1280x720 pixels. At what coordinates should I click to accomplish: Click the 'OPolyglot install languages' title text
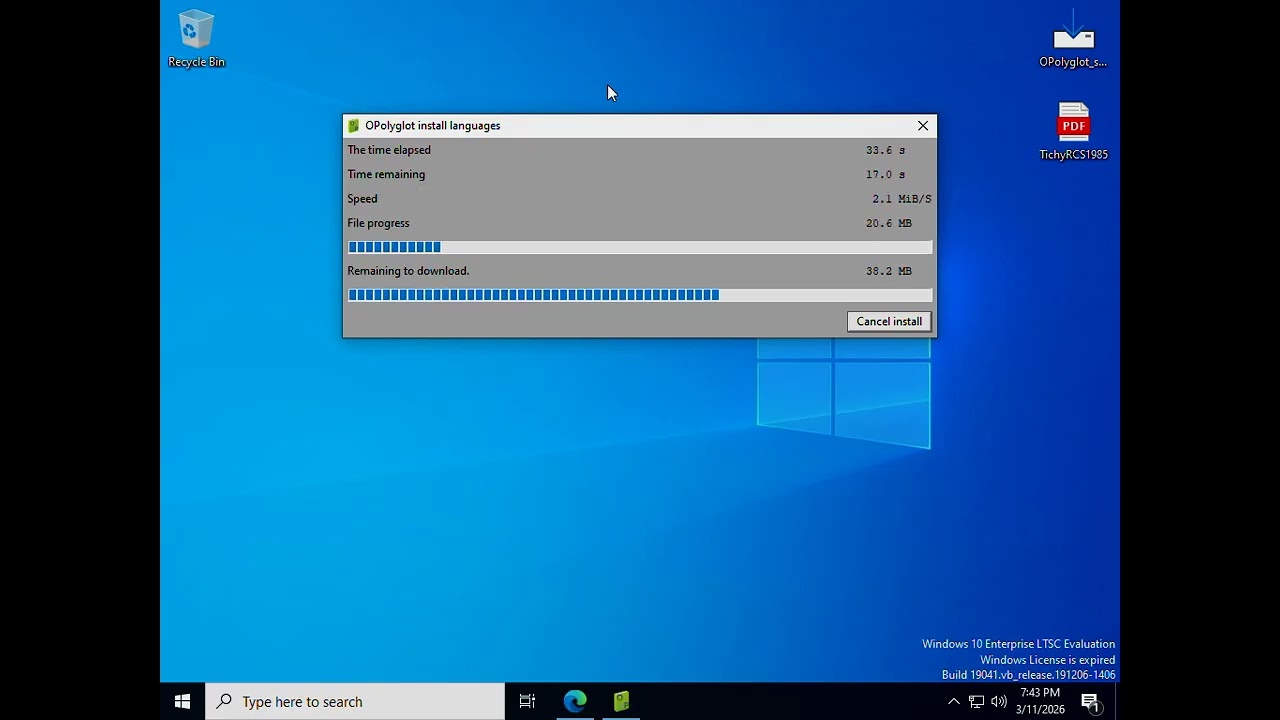433,126
